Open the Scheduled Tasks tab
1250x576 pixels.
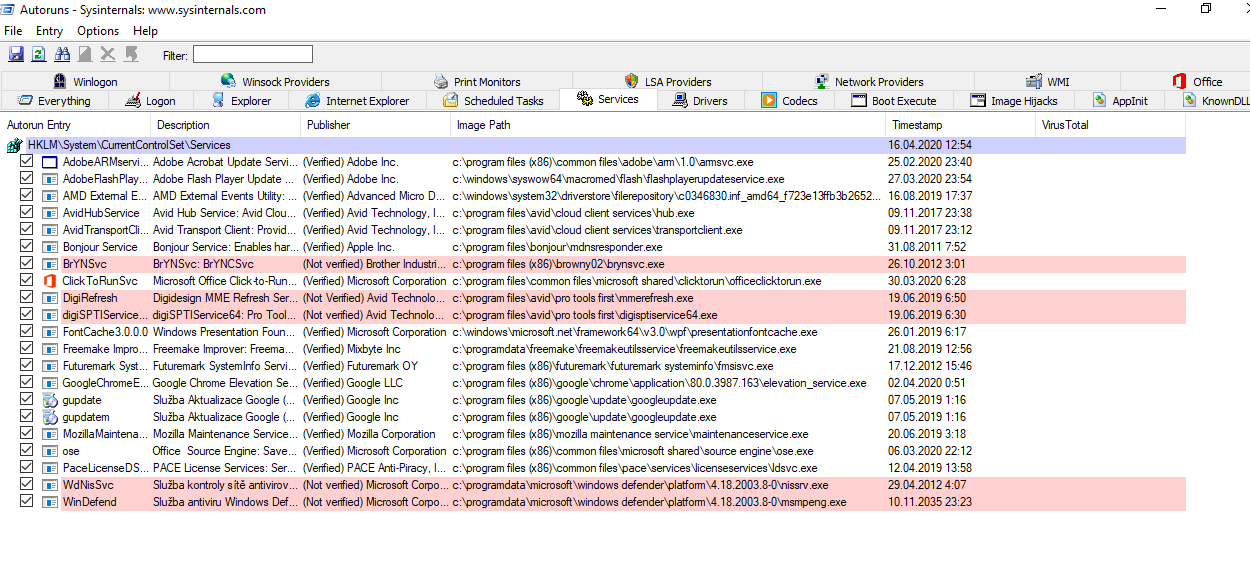tap(493, 101)
